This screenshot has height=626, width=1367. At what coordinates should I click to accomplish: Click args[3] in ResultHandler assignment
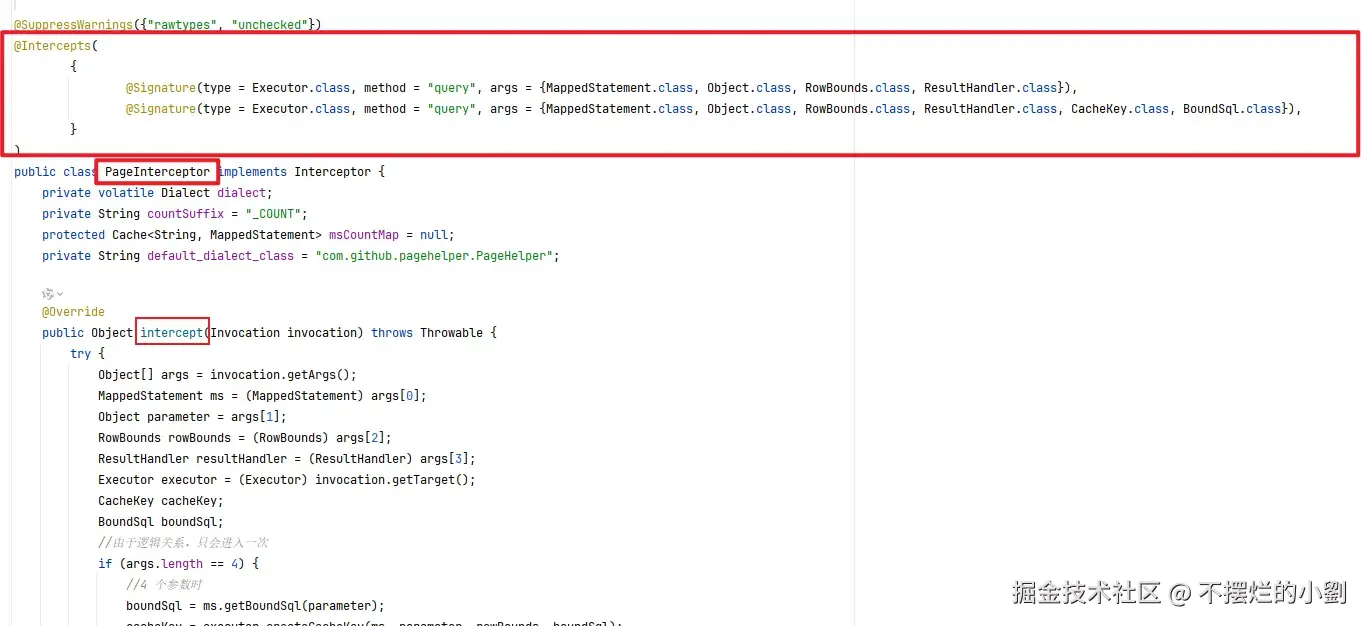coord(444,459)
